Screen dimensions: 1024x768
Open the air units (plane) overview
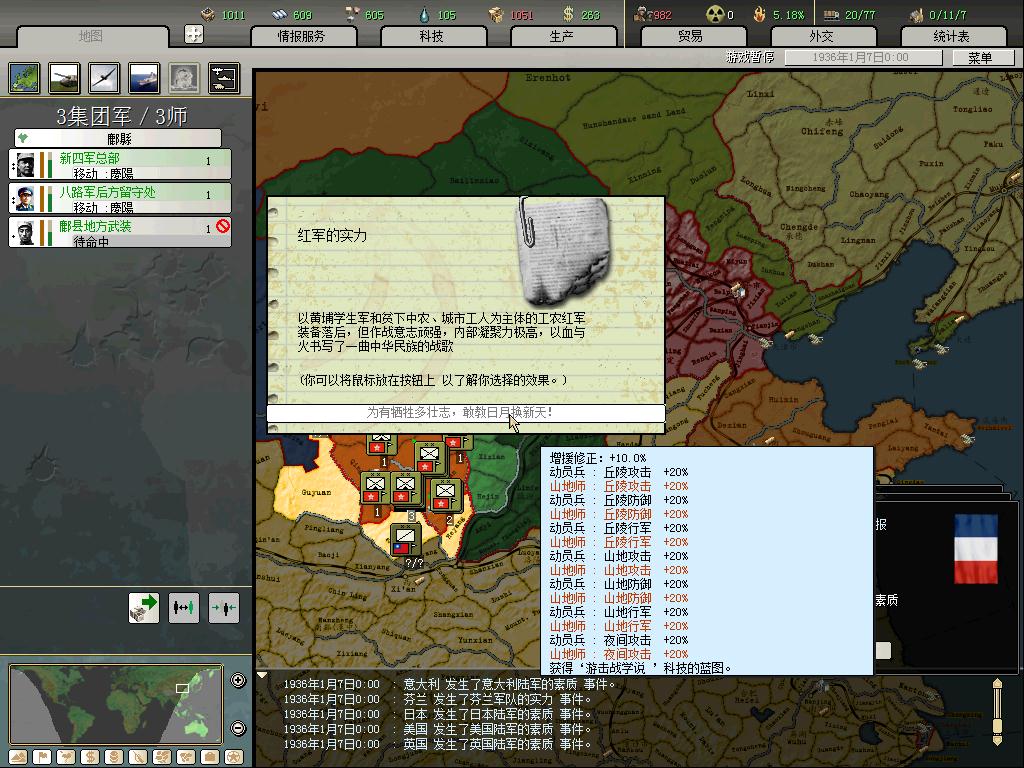pyautogui.click(x=104, y=78)
